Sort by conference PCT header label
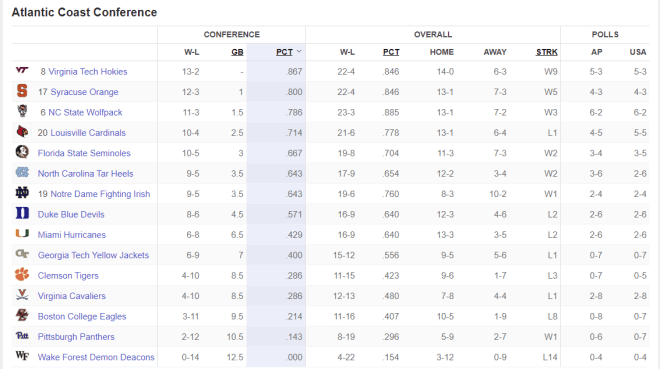The width and height of the screenshot is (660, 369). click(x=285, y=52)
